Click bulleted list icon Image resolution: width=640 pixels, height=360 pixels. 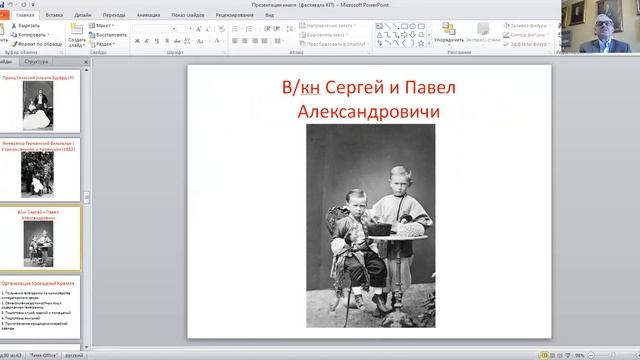click(x=236, y=29)
